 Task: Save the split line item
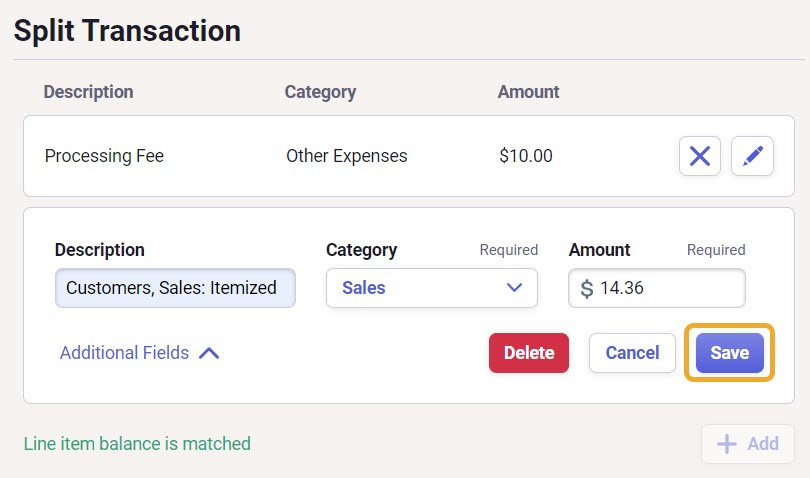pos(729,352)
